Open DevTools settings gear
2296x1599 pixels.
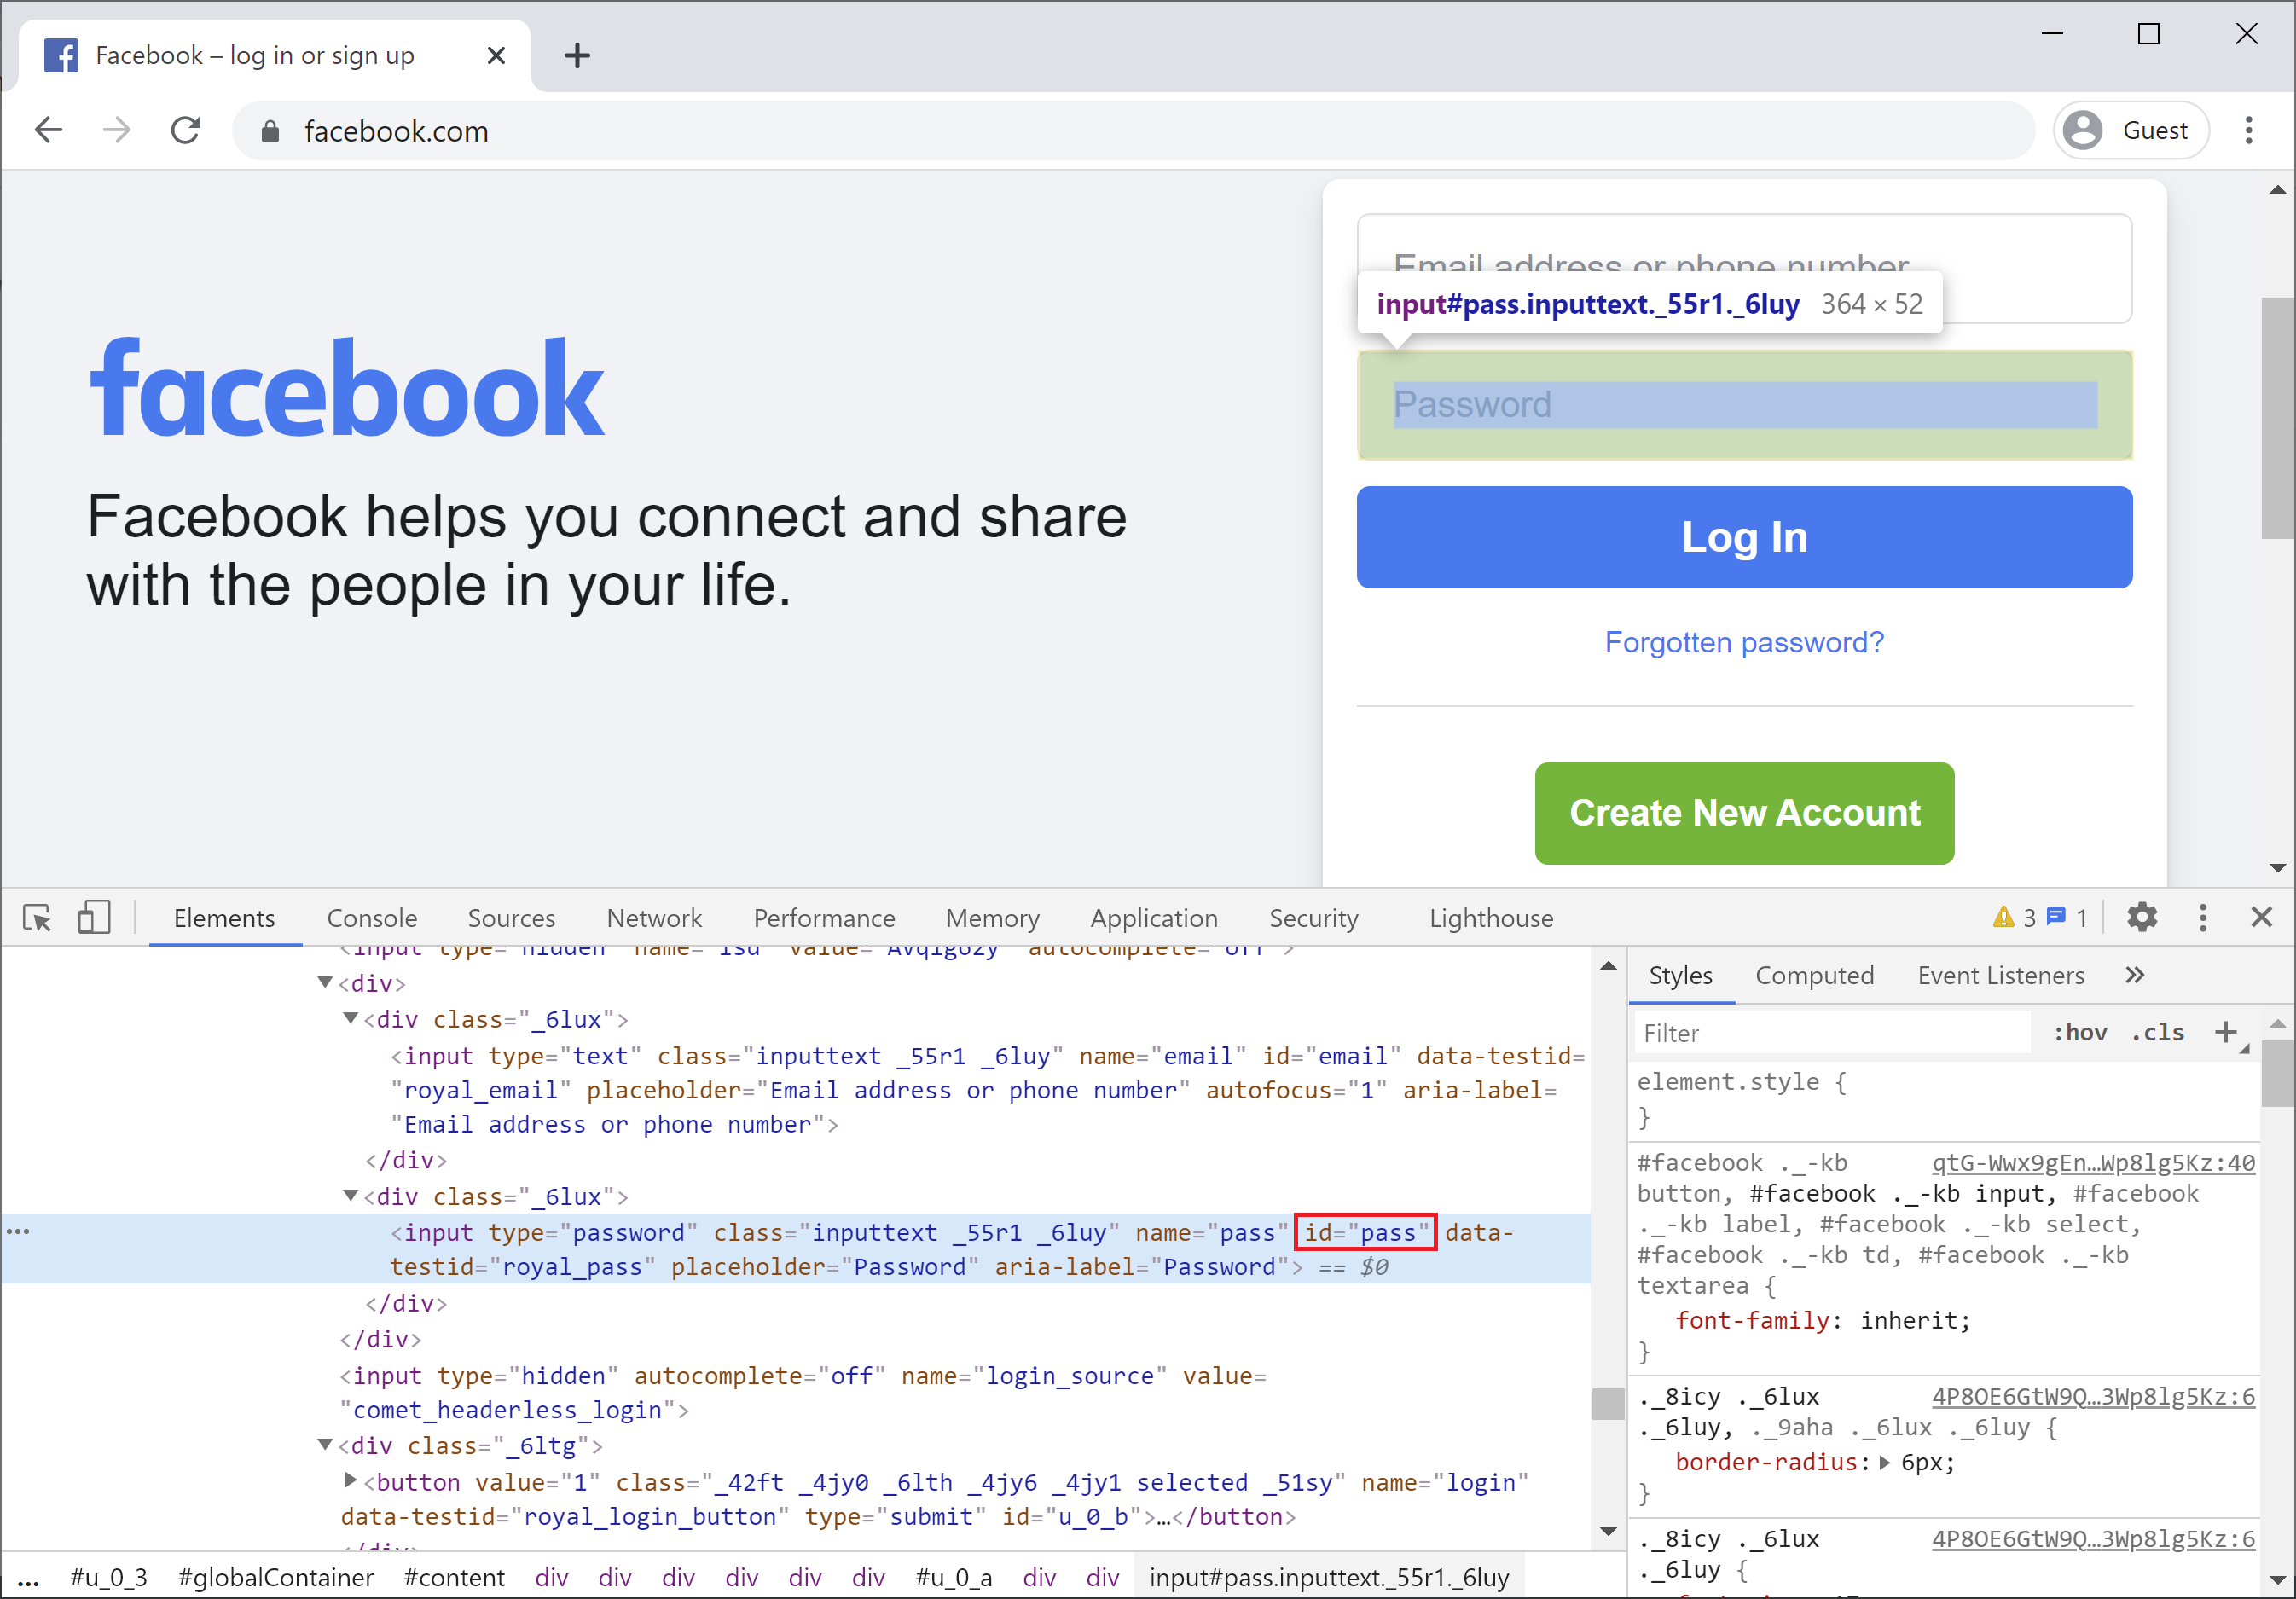point(2141,917)
